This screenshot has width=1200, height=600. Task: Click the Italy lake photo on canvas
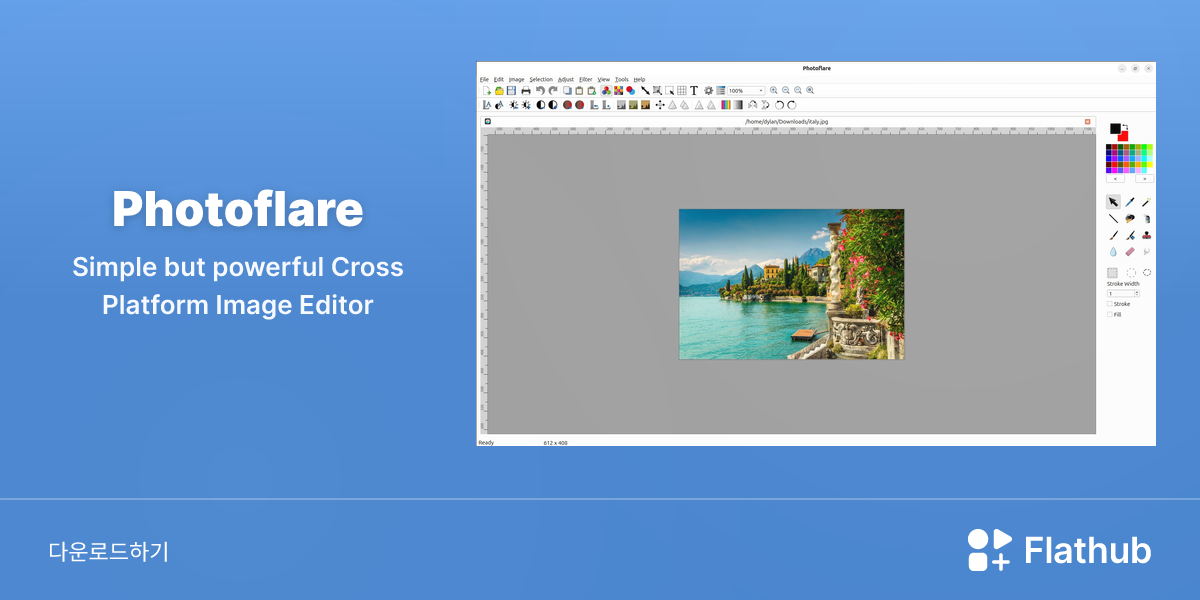tap(791, 284)
